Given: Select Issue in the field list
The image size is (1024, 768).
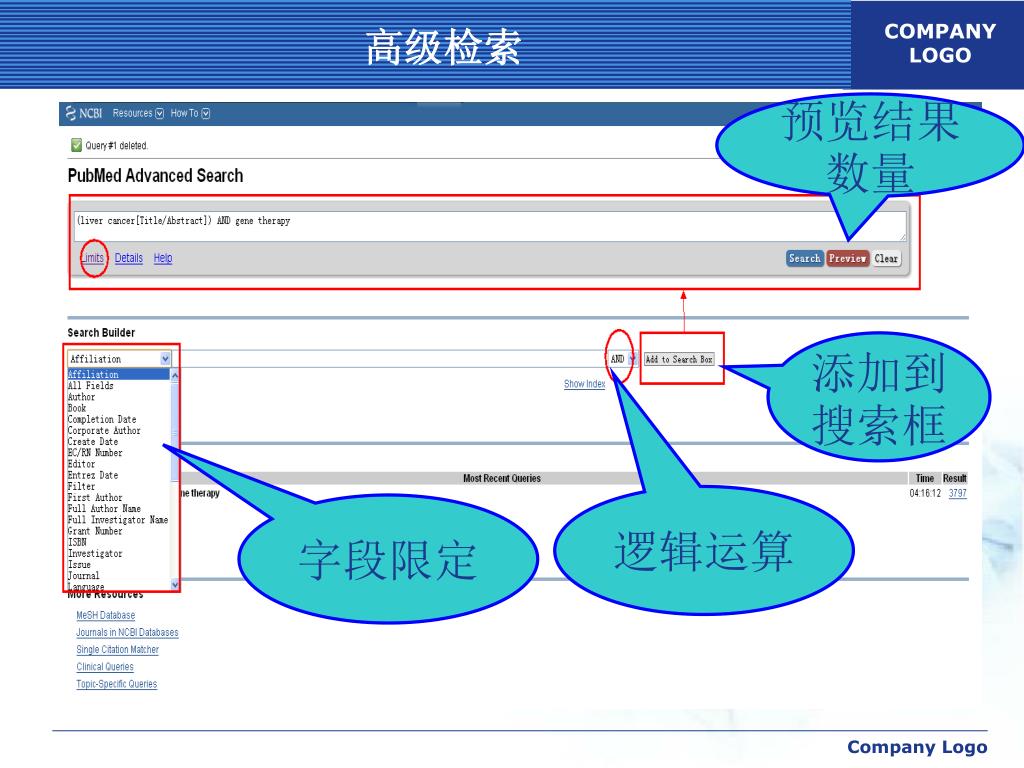Looking at the screenshot, I should [118, 564].
